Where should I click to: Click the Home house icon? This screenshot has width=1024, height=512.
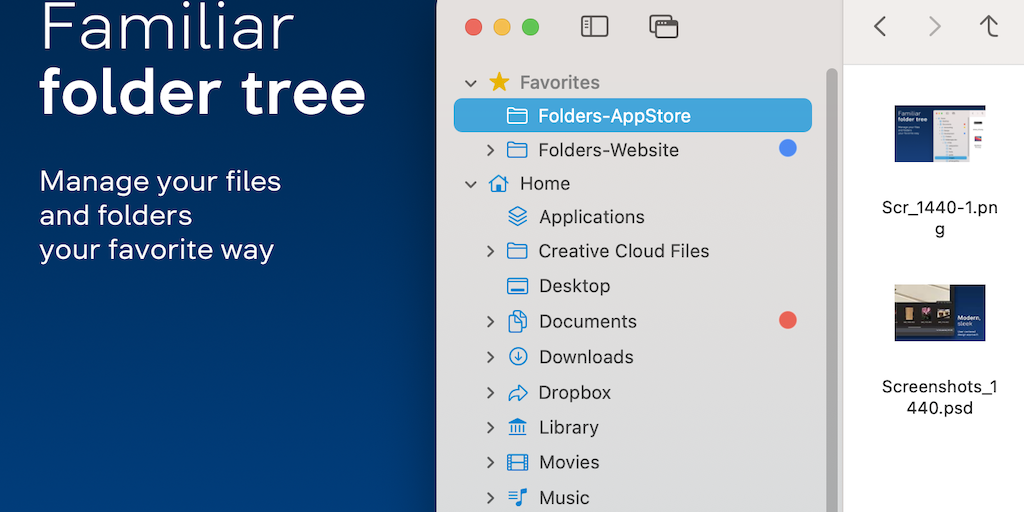[x=498, y=184]
